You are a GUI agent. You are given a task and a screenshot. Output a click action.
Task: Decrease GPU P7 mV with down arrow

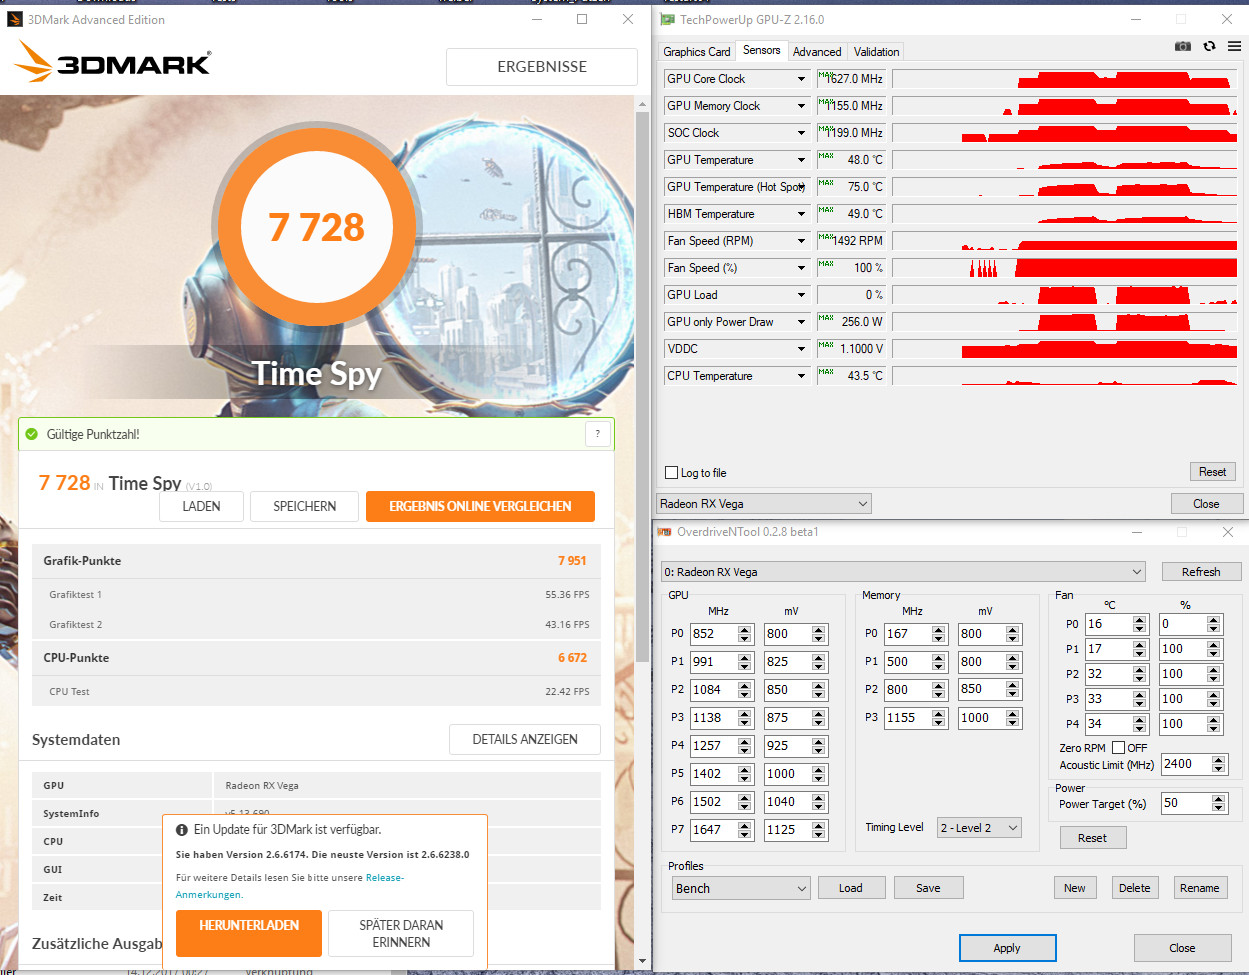818,834
